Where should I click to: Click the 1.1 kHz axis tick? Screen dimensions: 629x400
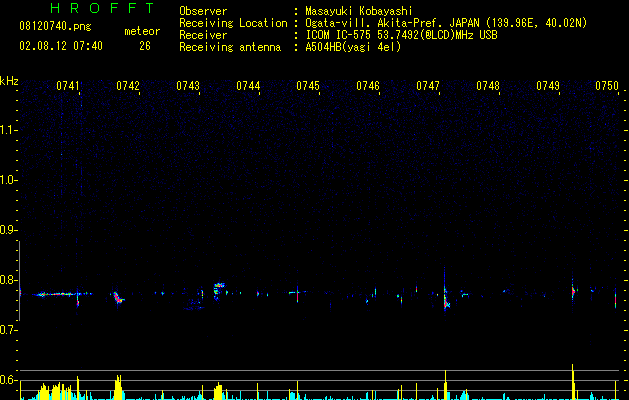(x=7, y=130)
